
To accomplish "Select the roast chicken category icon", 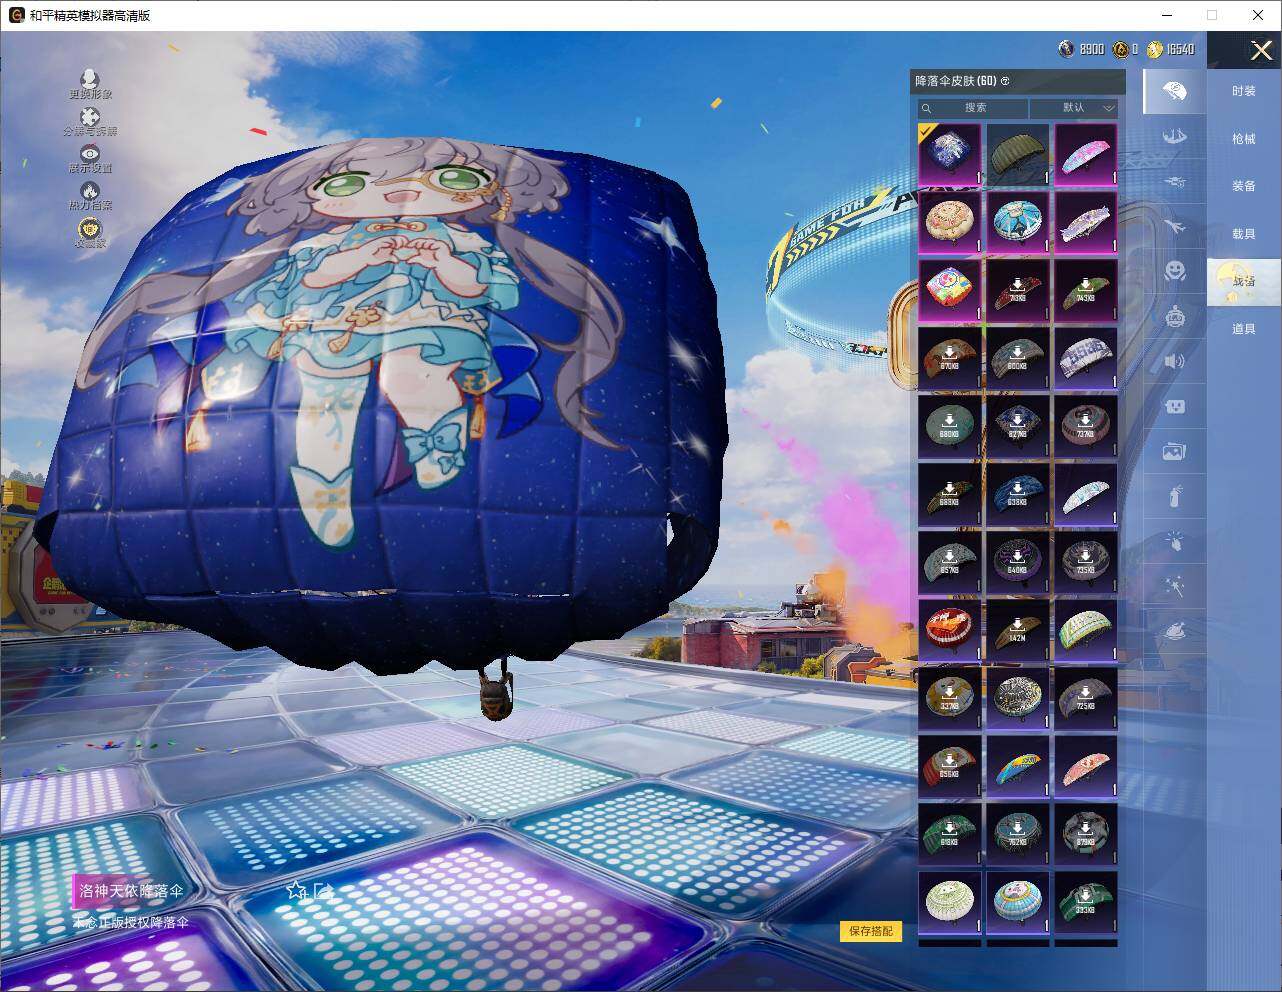I will (1175, 632).
